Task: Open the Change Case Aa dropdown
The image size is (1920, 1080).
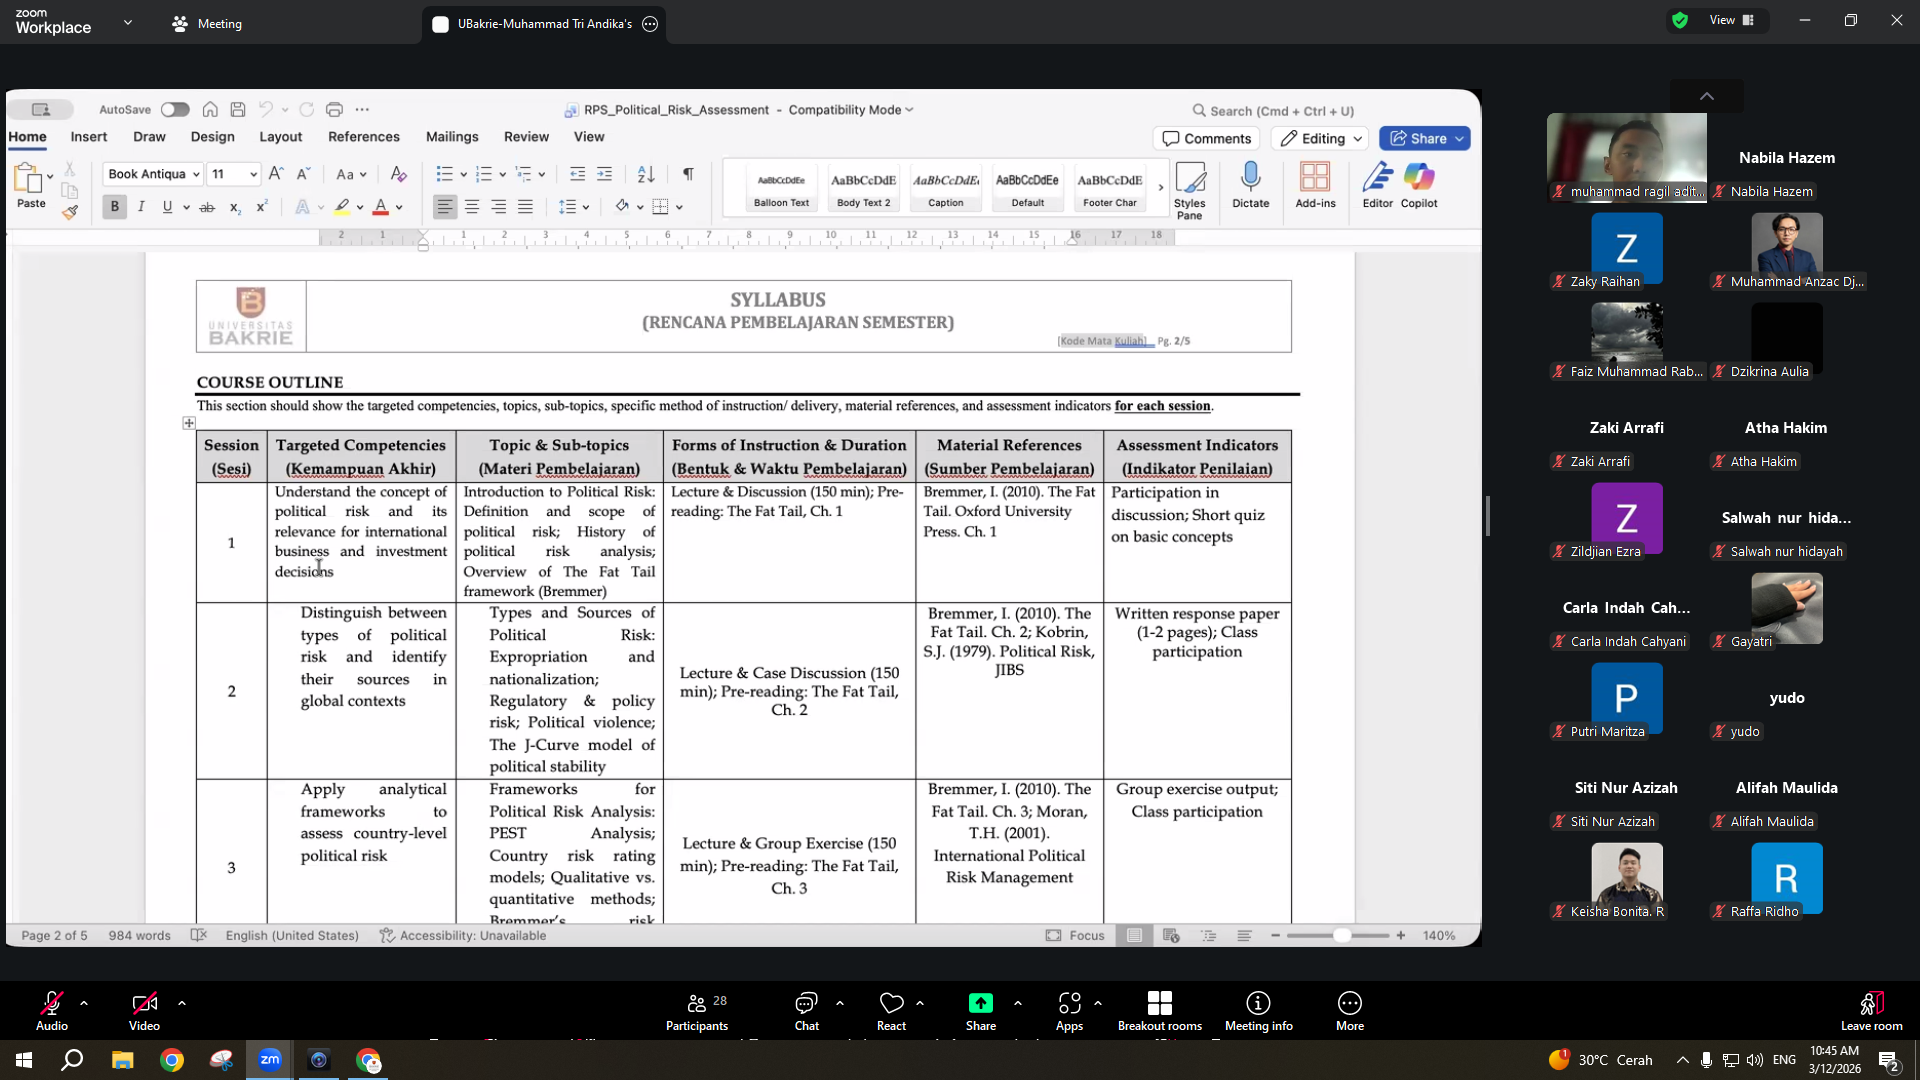Action: (x=351, y=174)
